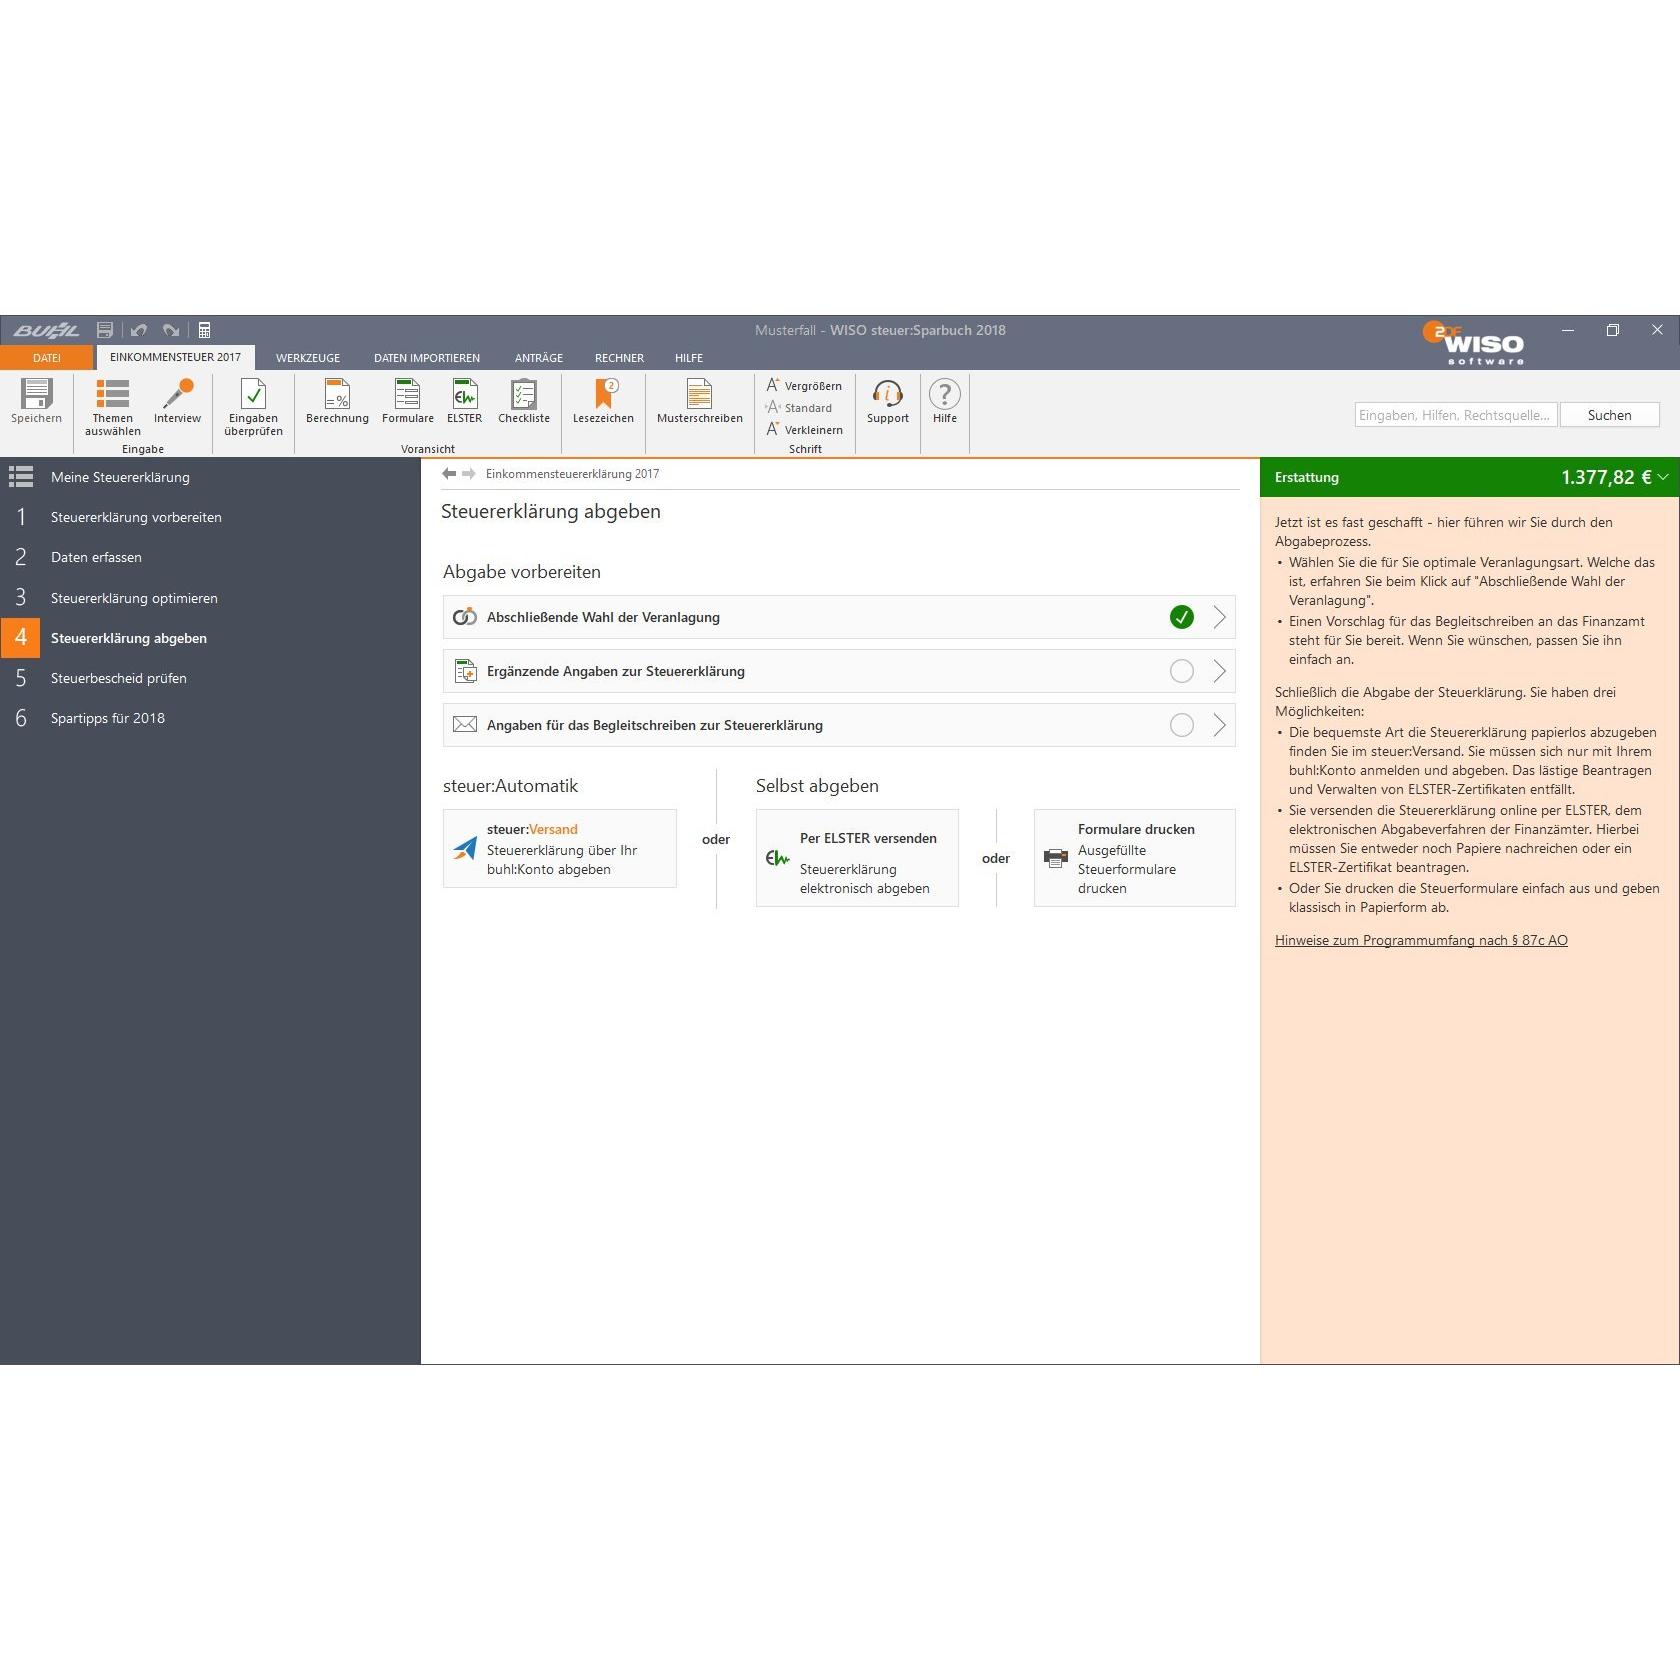Click the undo arrow in title bar

(139, 330)
